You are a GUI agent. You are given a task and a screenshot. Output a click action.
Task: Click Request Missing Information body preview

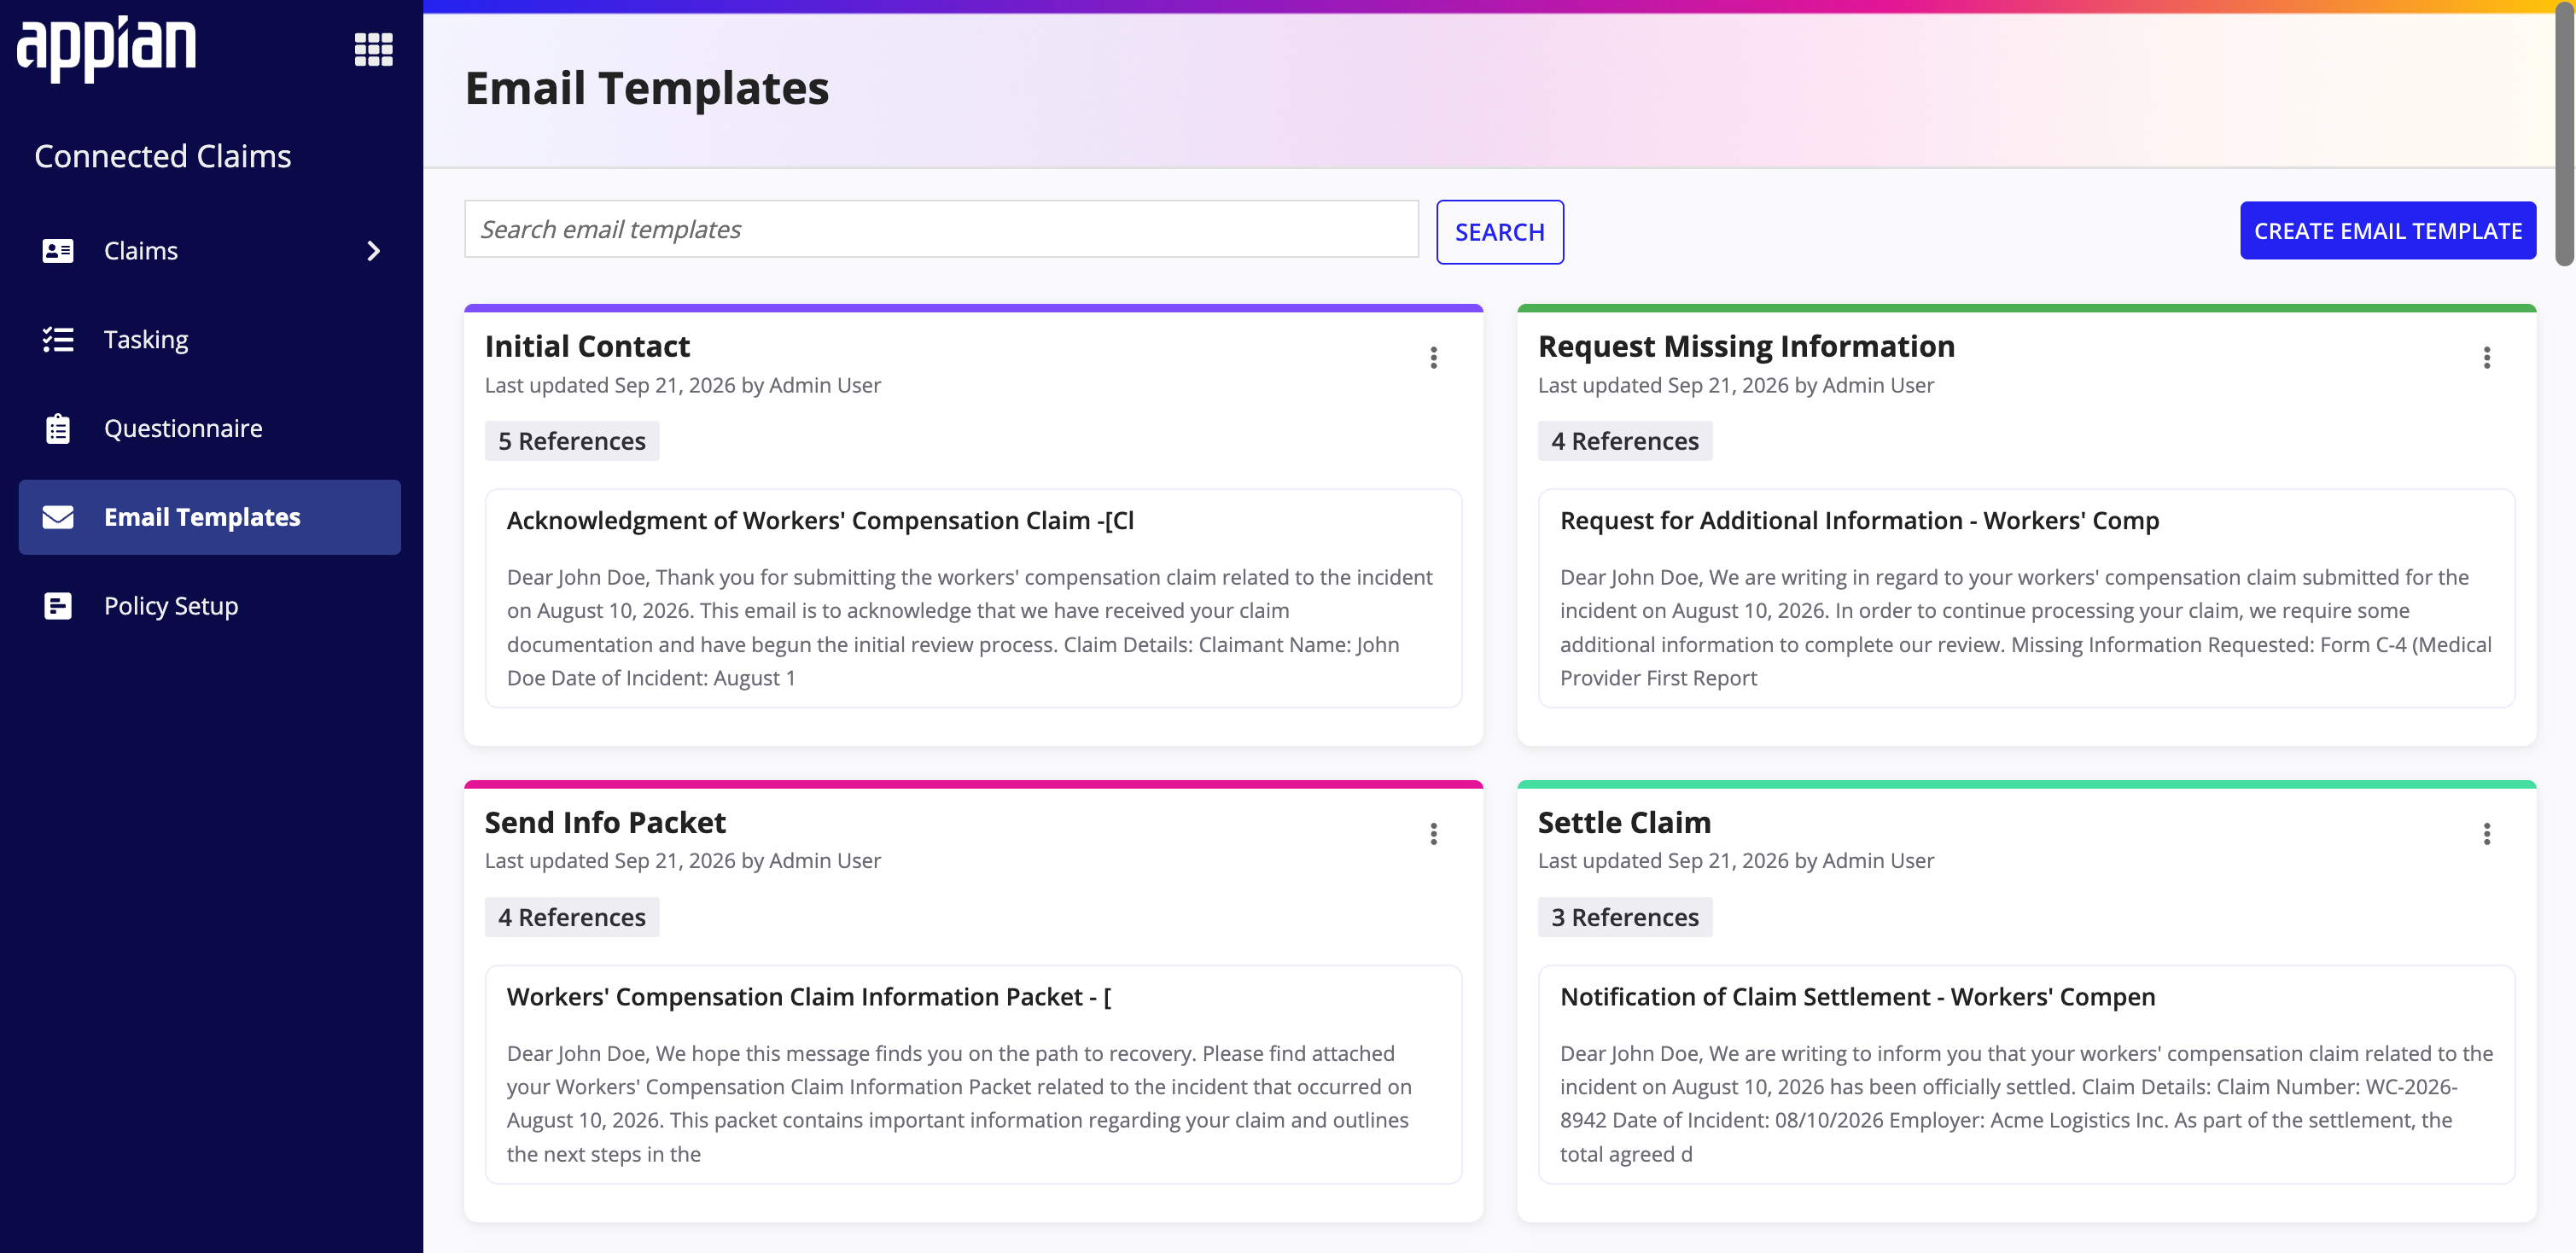point(2026,627)
